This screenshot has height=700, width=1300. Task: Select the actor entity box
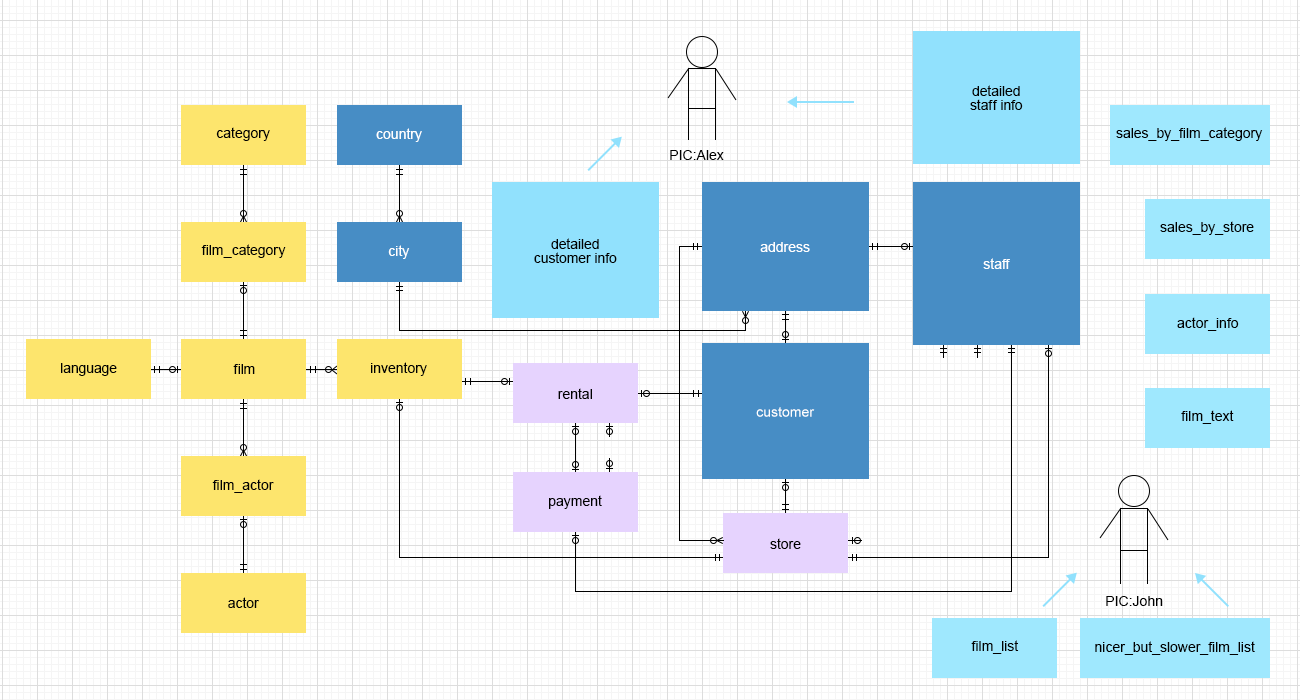243,603
